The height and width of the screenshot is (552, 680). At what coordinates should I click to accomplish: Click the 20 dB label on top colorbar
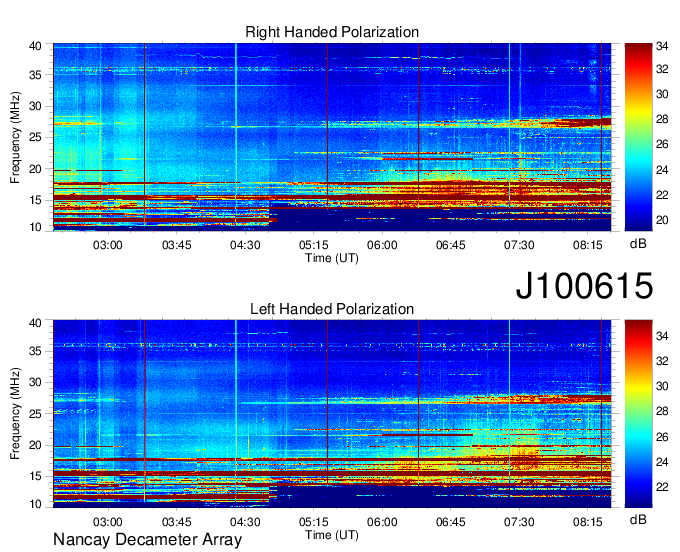pos(662,220)
